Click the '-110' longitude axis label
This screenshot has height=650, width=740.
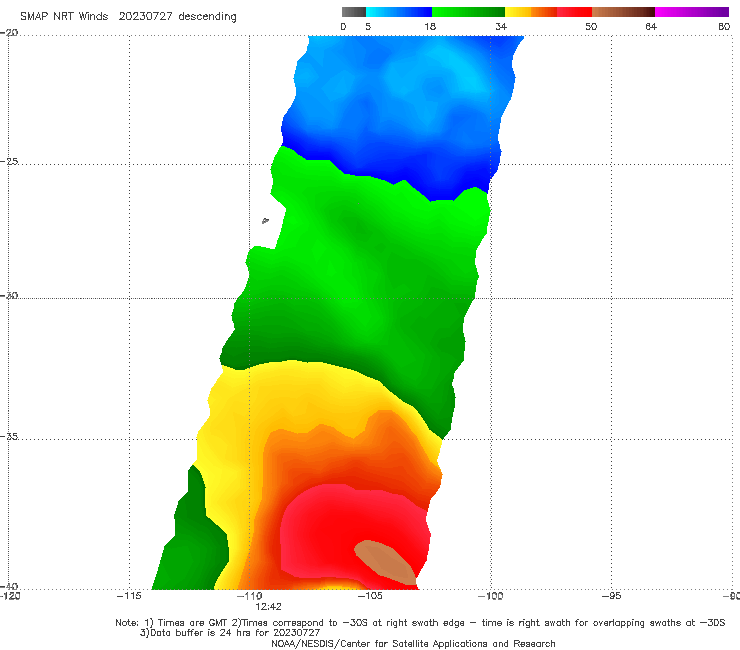pos(250,596)
